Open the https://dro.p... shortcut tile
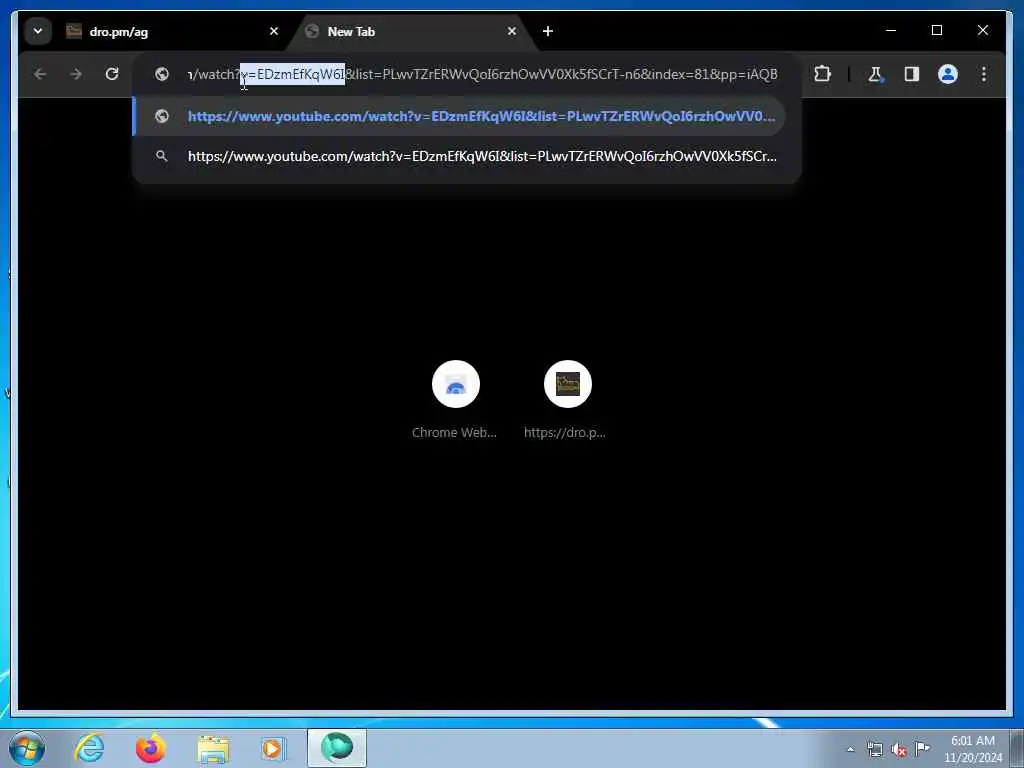Screen dimensions: 1024x768 tap(568, 384)
